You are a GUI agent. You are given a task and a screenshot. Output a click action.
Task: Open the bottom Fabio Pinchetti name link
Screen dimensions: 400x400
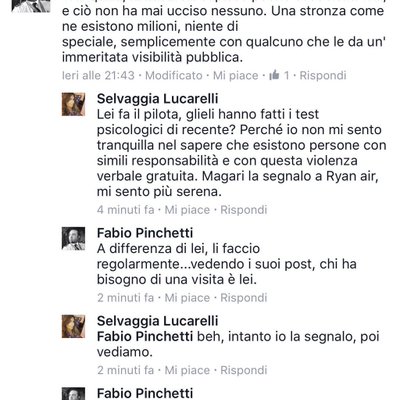click(x=145, y=393)
